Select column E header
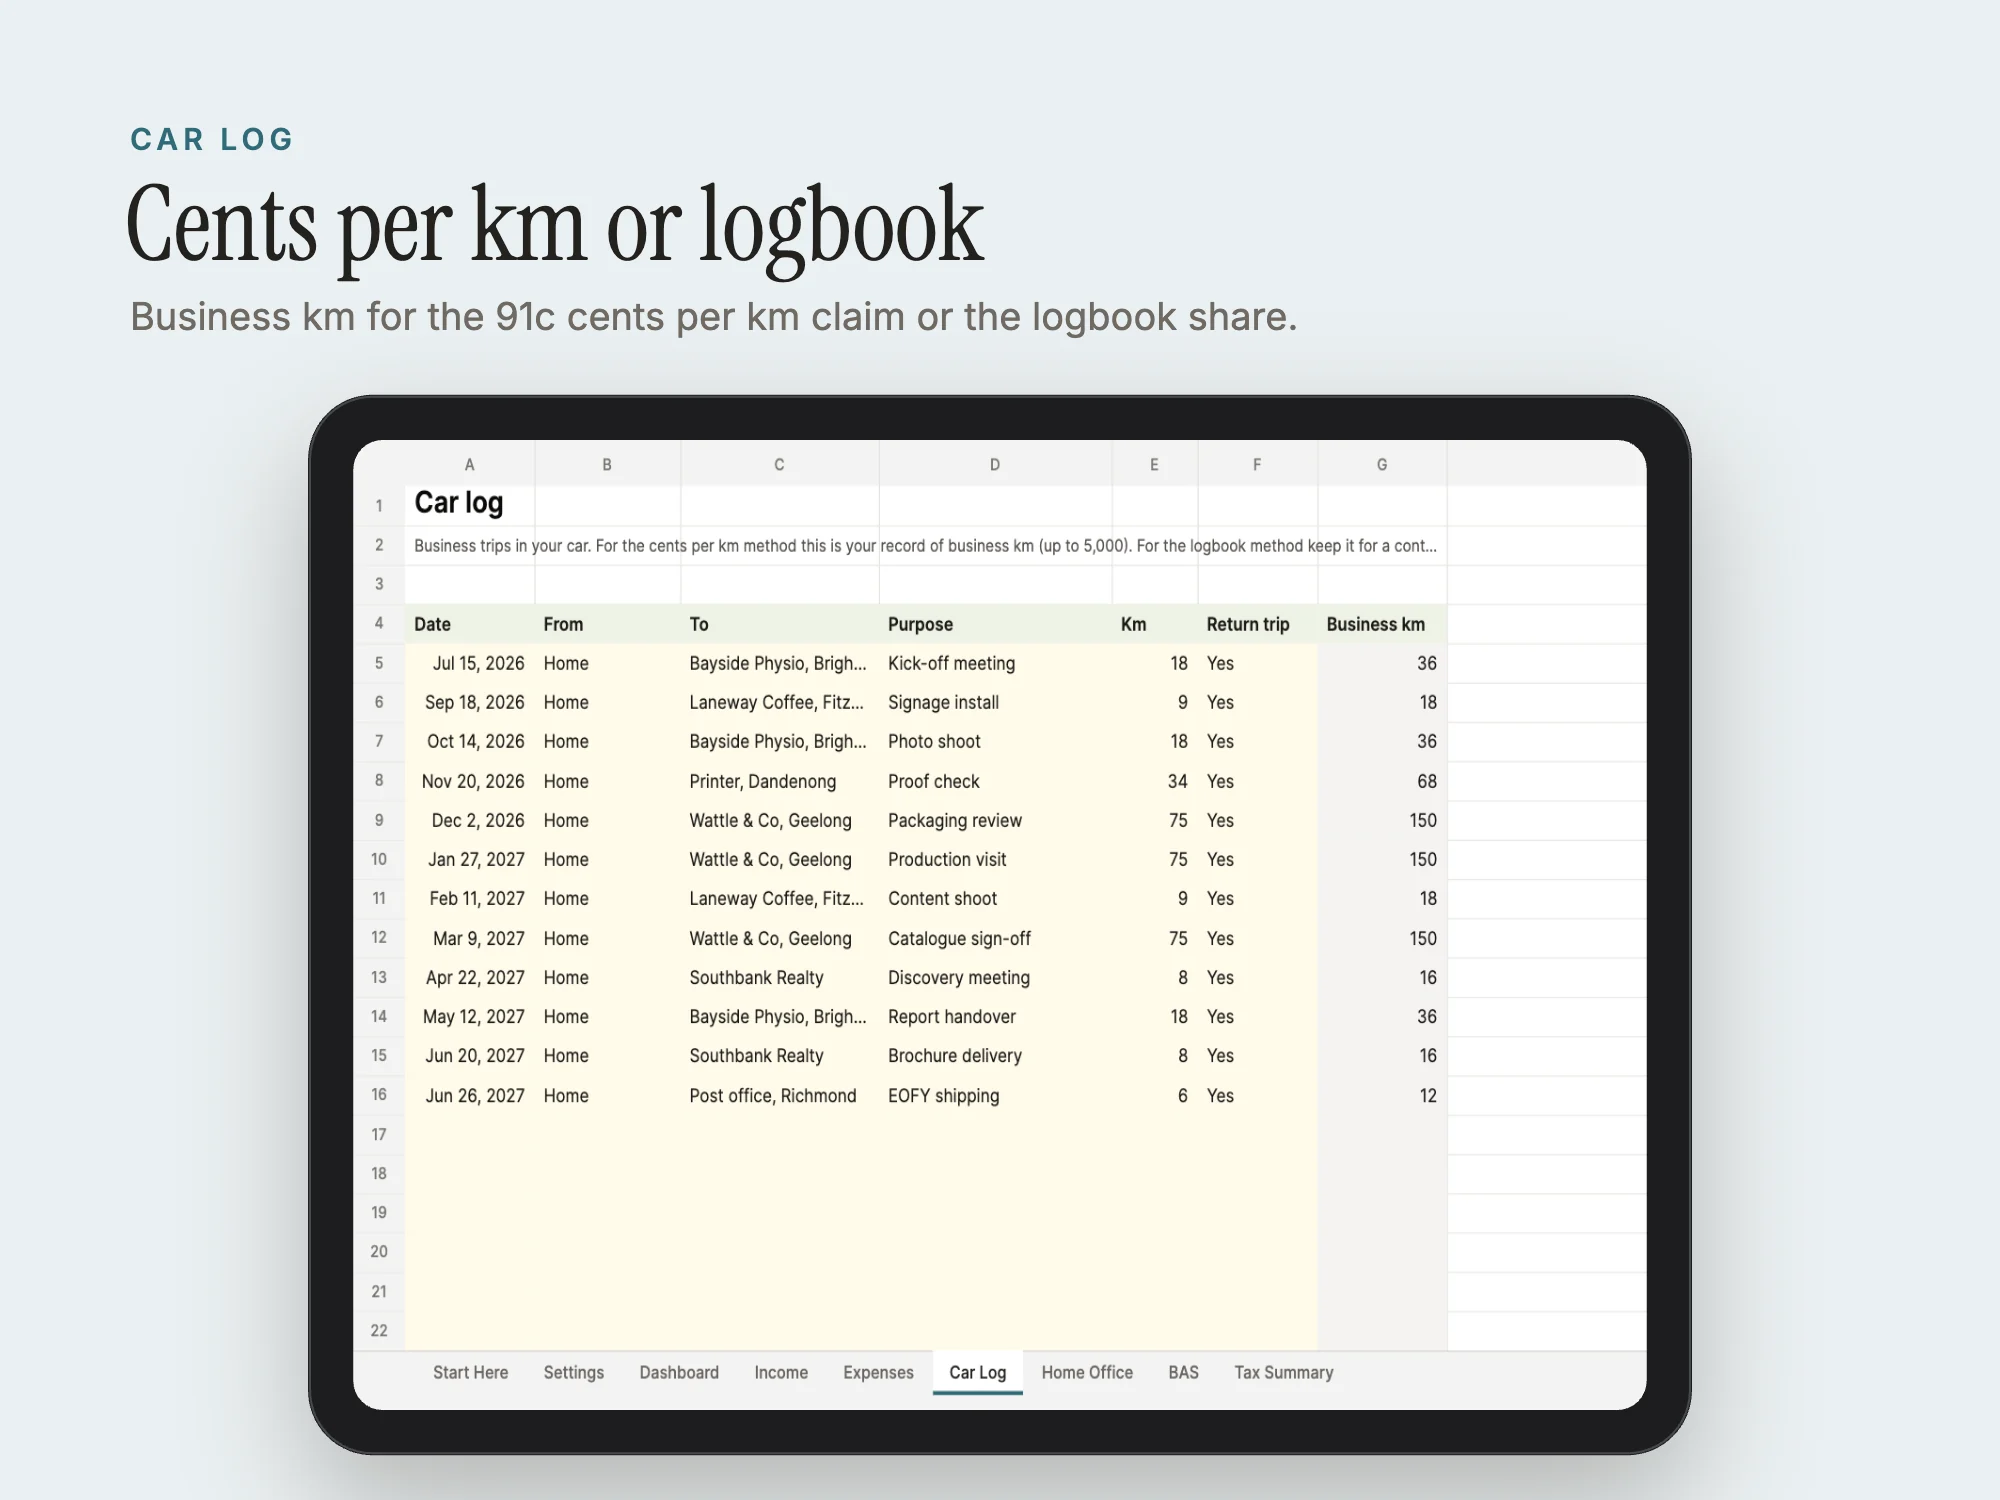The image size is (2000, 1500). click(1154, 464)
